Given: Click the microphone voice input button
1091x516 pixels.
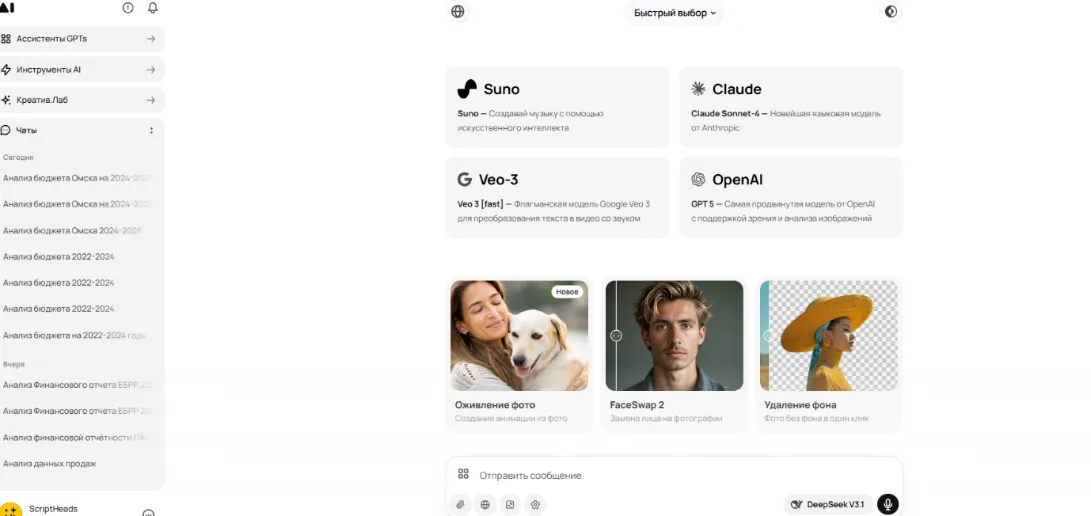Looking at the screenshot, I should [888, 504].
